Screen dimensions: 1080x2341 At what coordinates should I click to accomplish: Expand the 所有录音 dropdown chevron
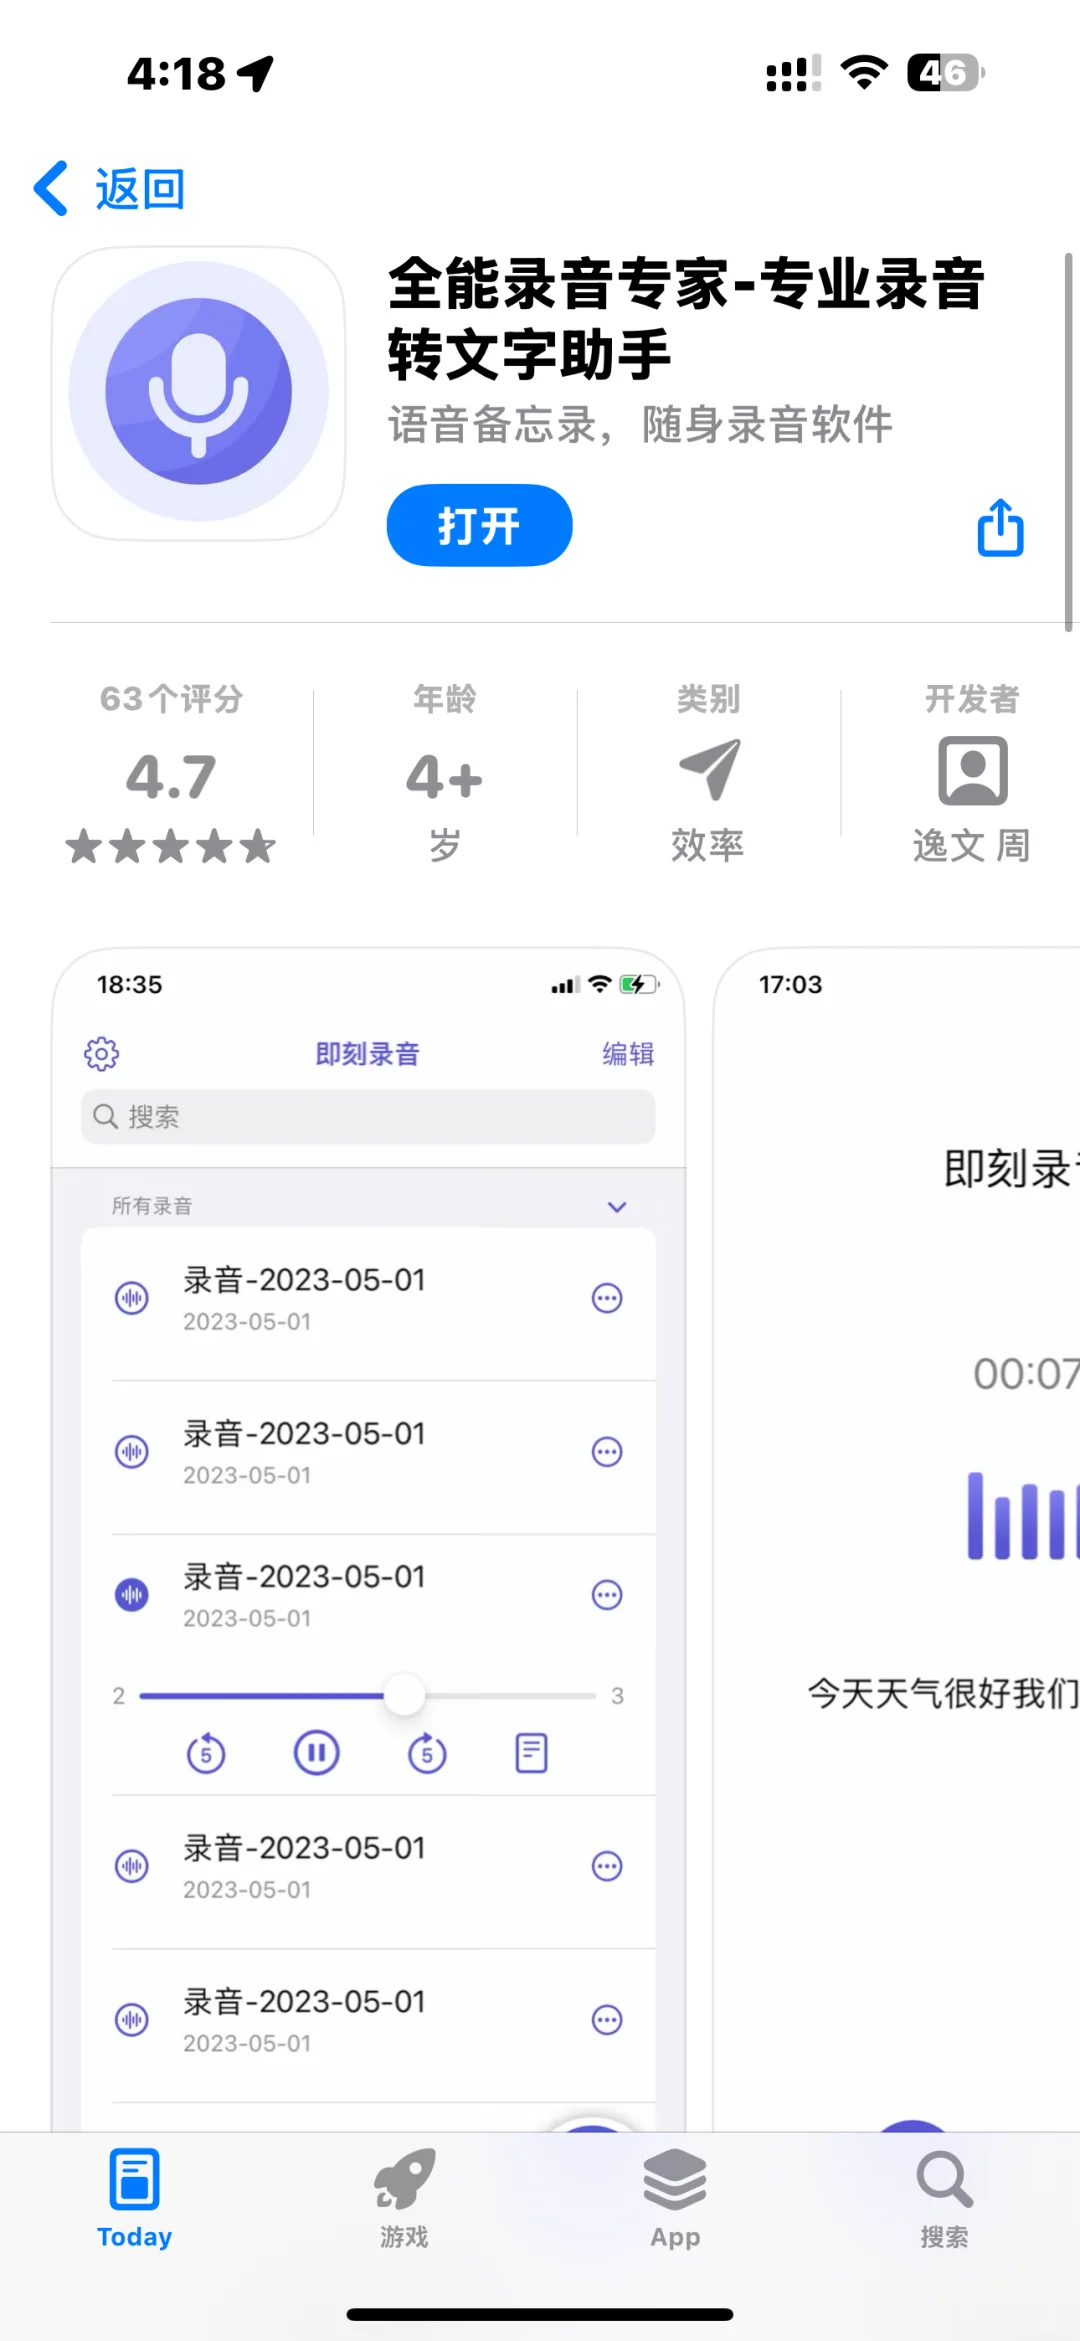[x=617, y=1207]
